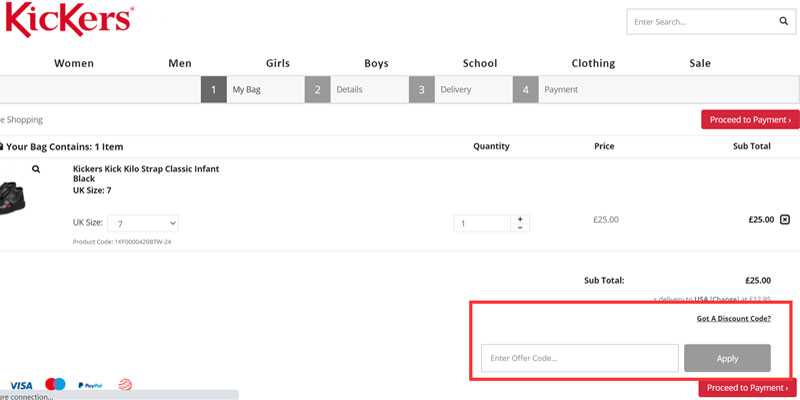Screen dimensions: 800x400
Task: Go to step 2 Details tab
Action: [x=336, y=90]
